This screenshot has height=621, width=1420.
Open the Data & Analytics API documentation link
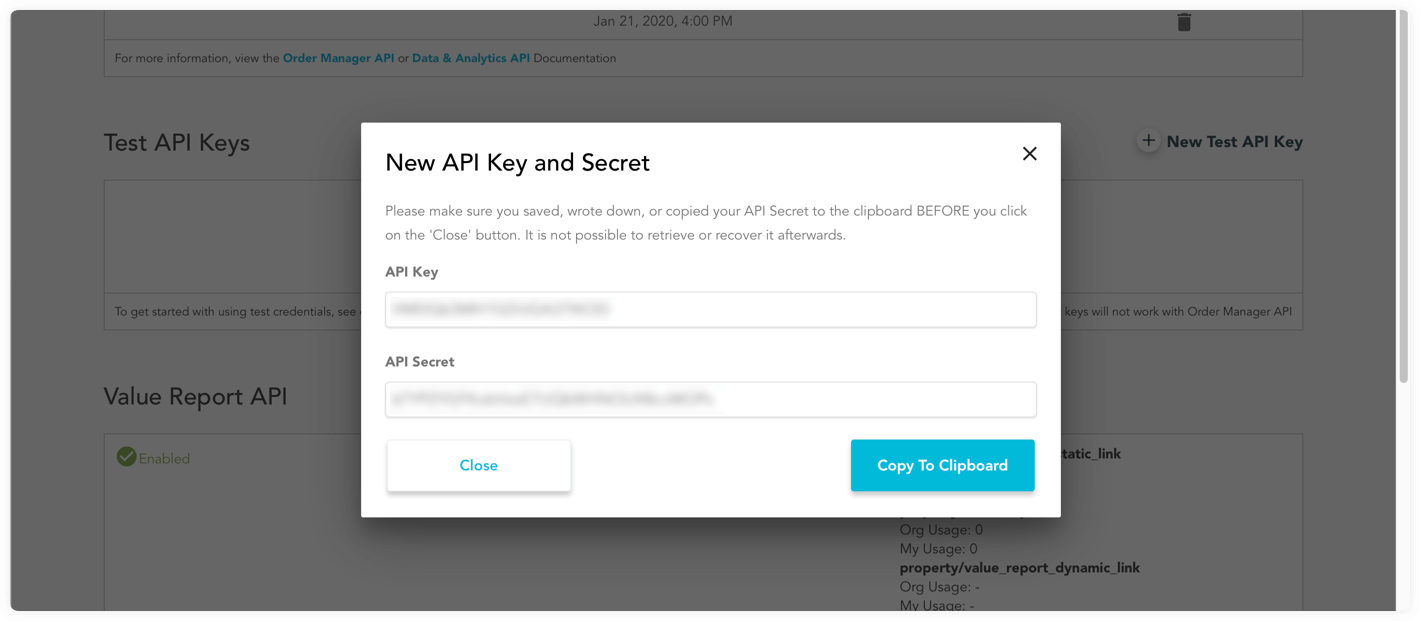[470, 58]
